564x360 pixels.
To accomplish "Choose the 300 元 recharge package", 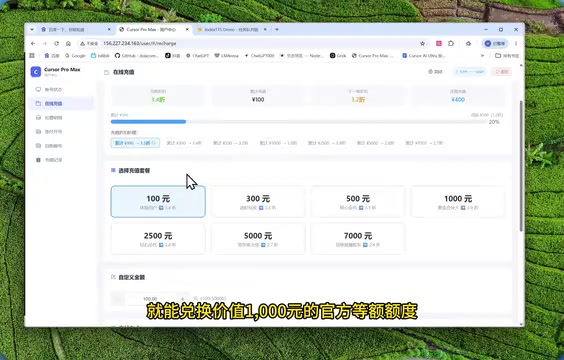I will point(258,201).
